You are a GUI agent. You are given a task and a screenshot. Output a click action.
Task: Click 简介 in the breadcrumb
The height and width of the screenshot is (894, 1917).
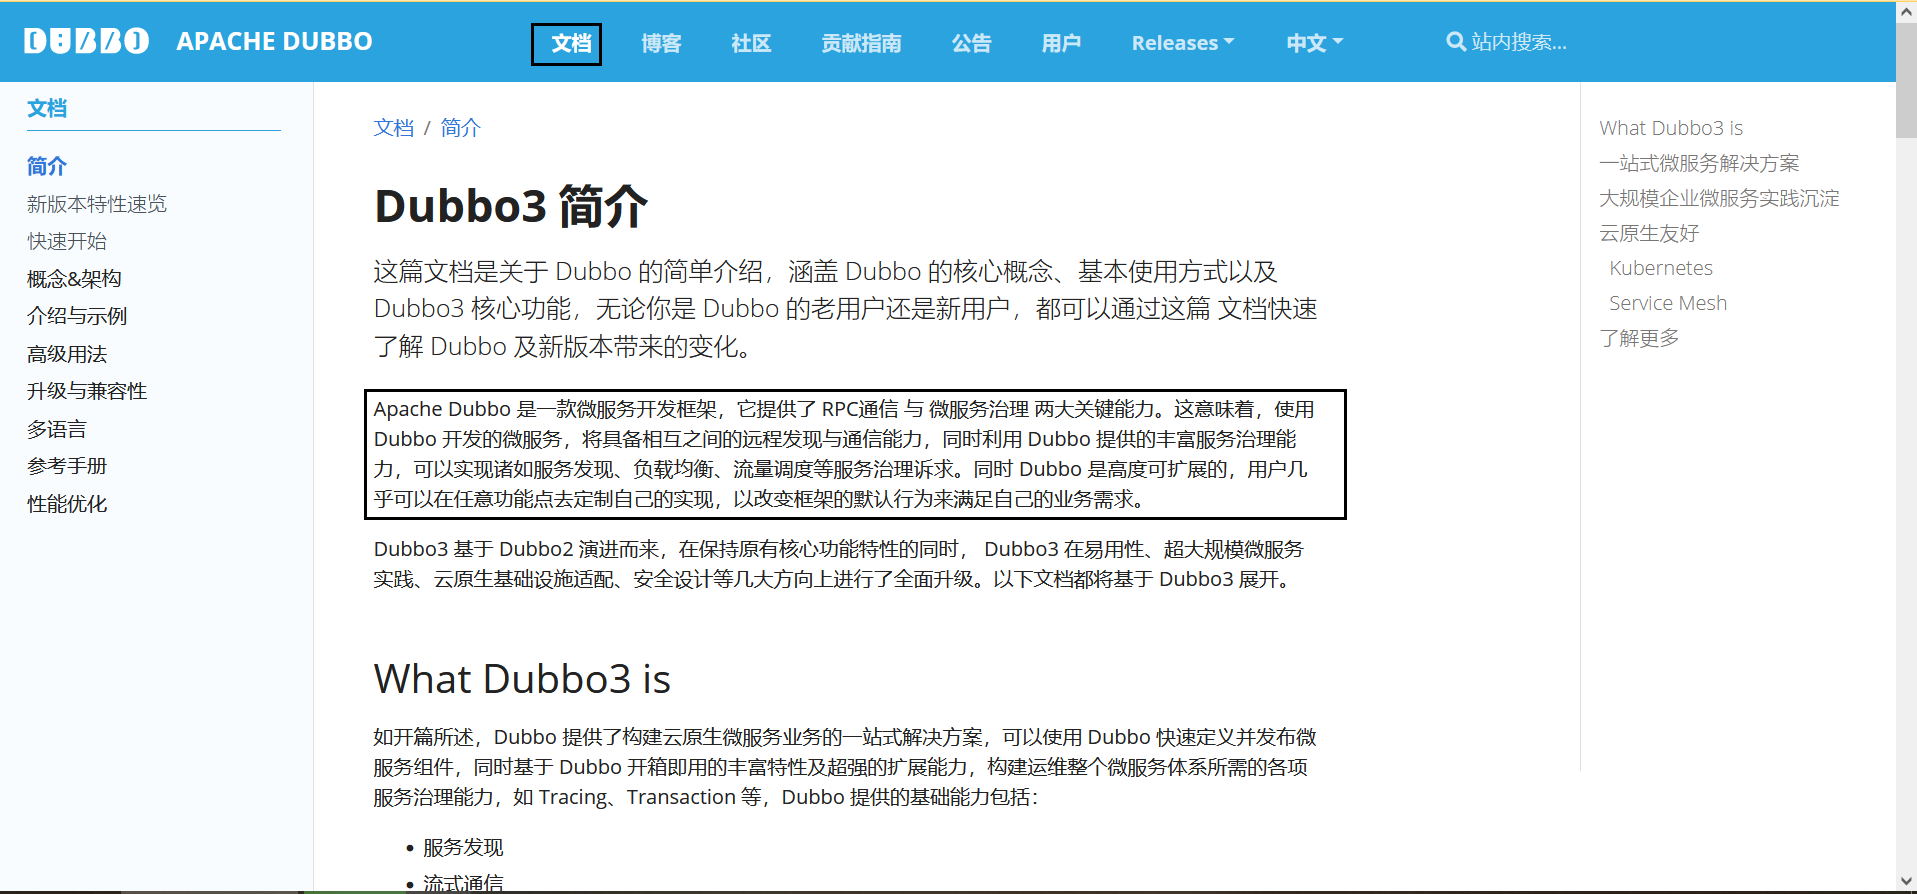[x=461, y=128]
